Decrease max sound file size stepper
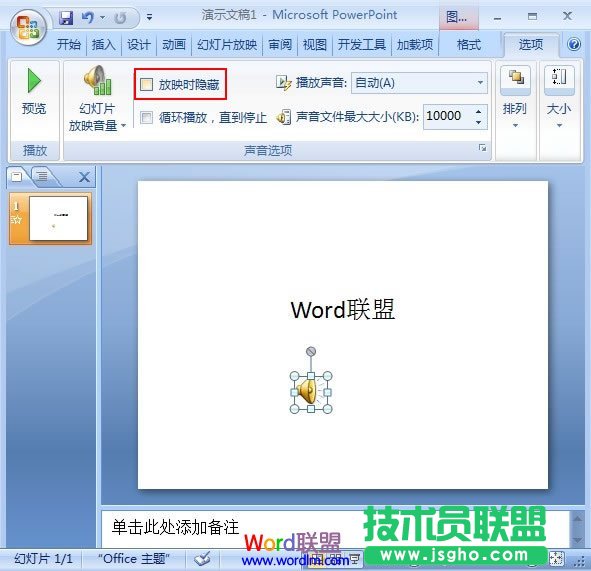The width and height of the screenshot is (591, 571). click(478, 122)
